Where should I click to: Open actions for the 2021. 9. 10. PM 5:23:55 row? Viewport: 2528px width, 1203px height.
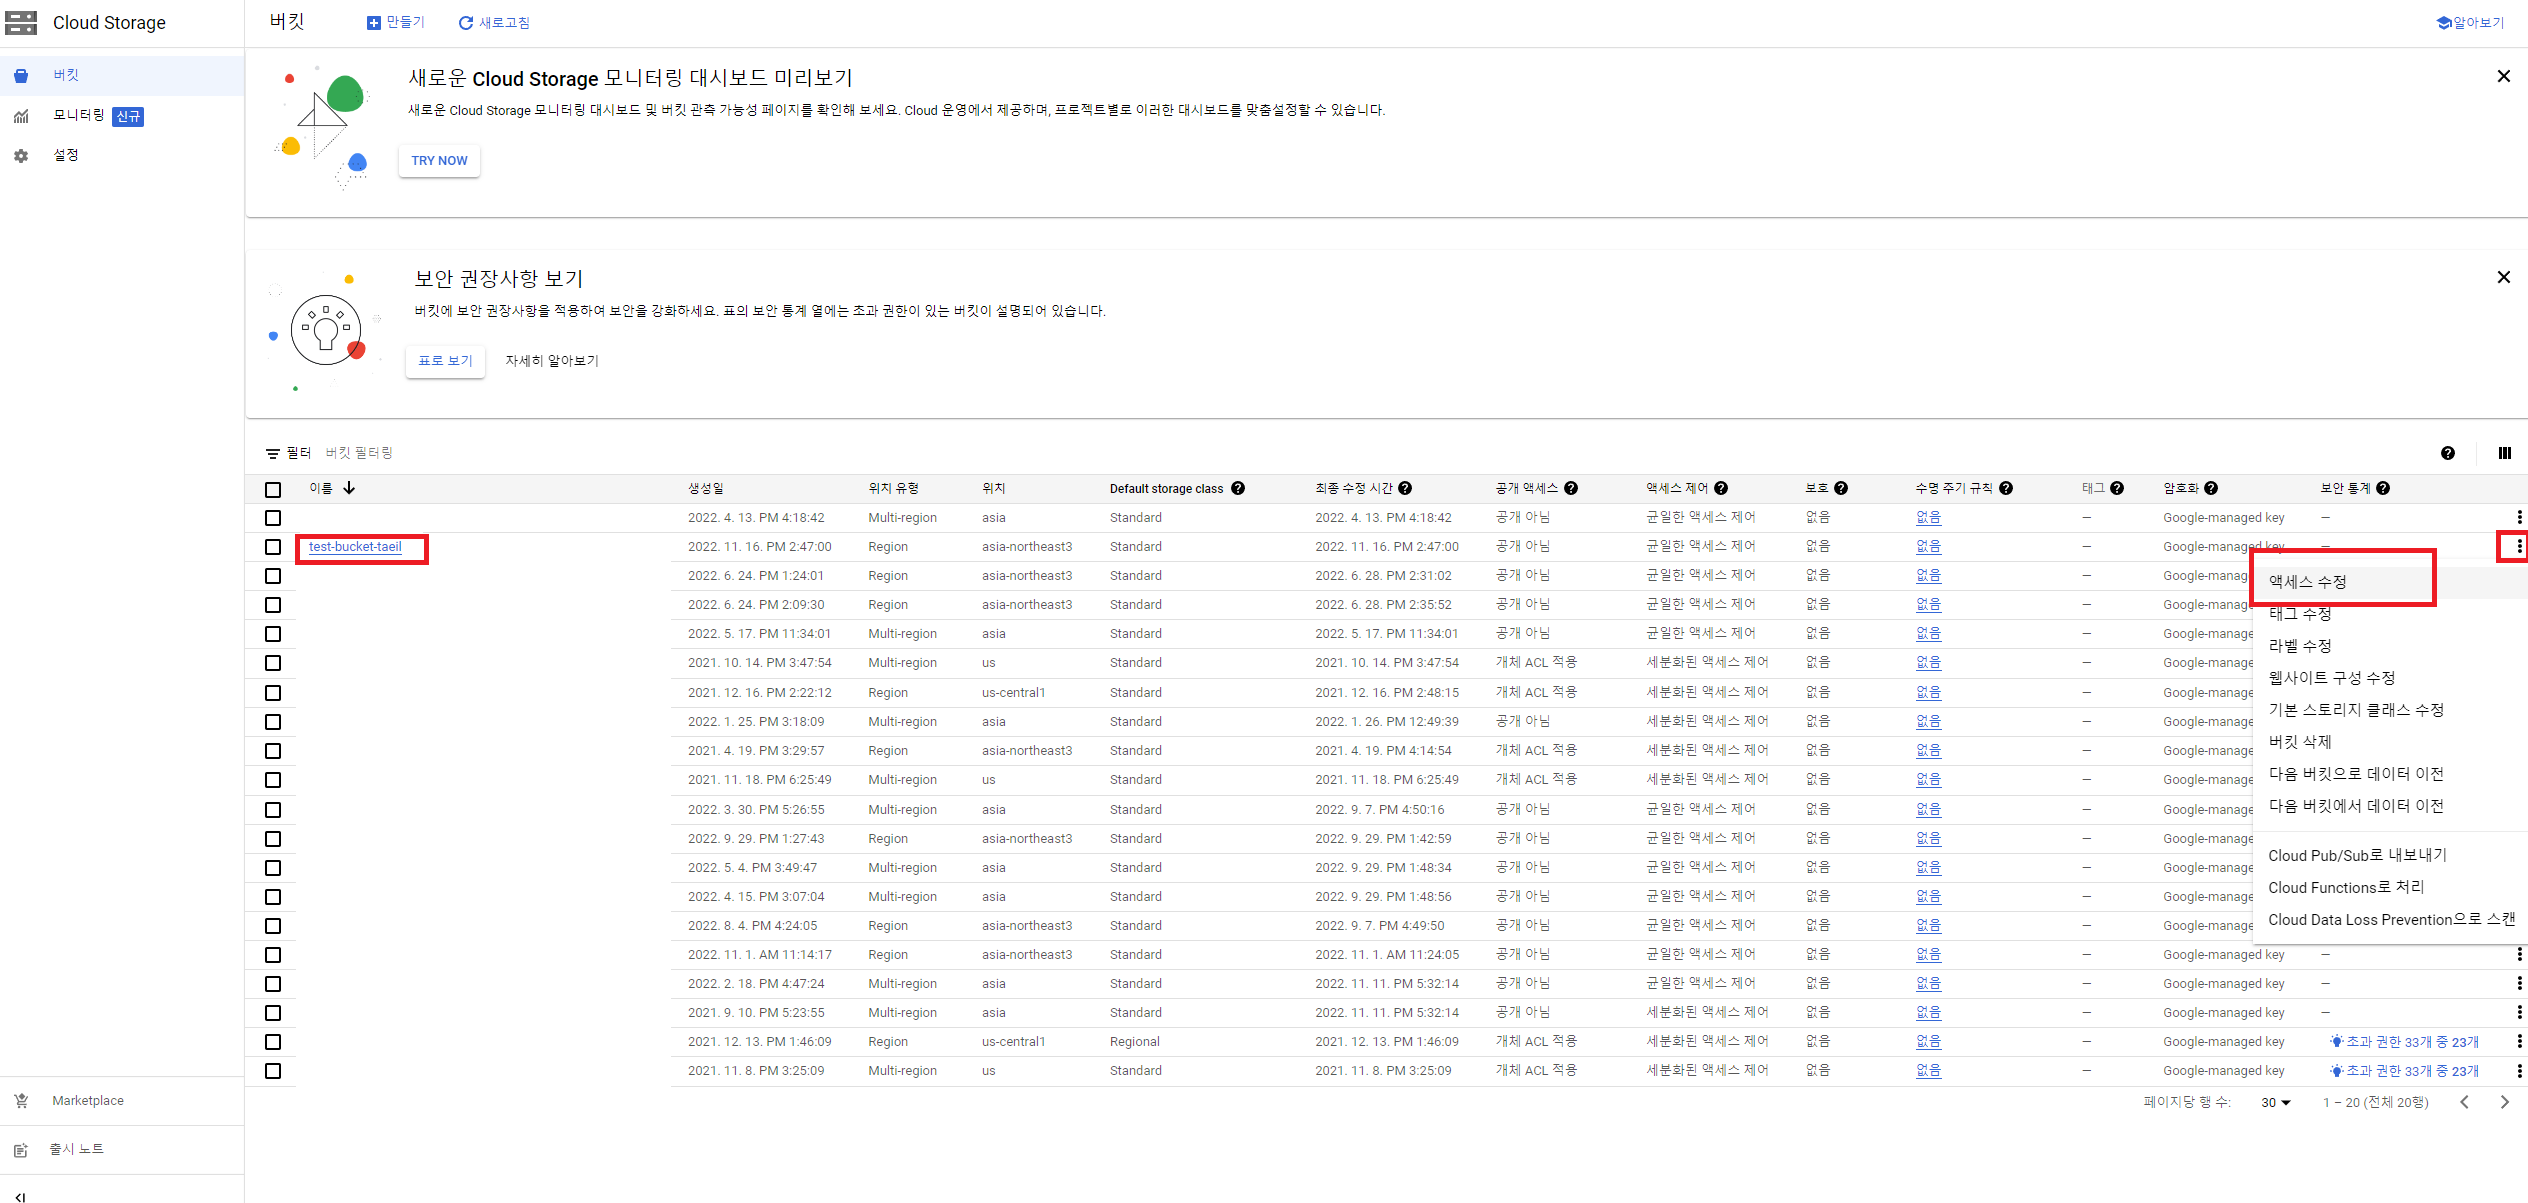(x=2519, y=1012)
